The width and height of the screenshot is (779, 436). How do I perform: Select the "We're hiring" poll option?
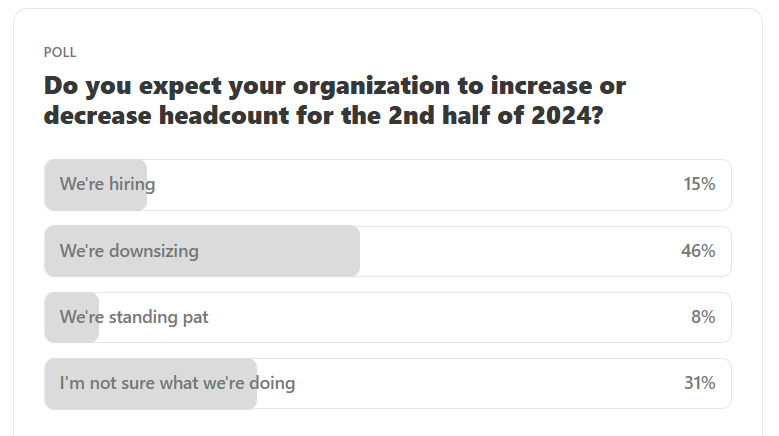tap(388, 185)
